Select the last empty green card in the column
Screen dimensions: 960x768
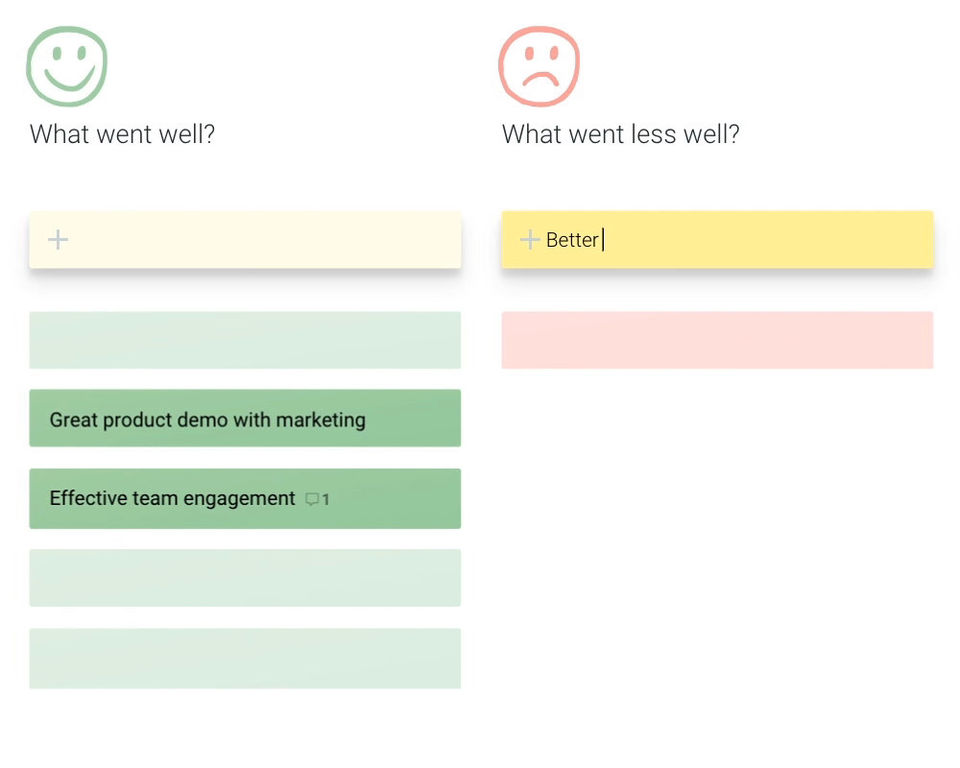[245, 658]
